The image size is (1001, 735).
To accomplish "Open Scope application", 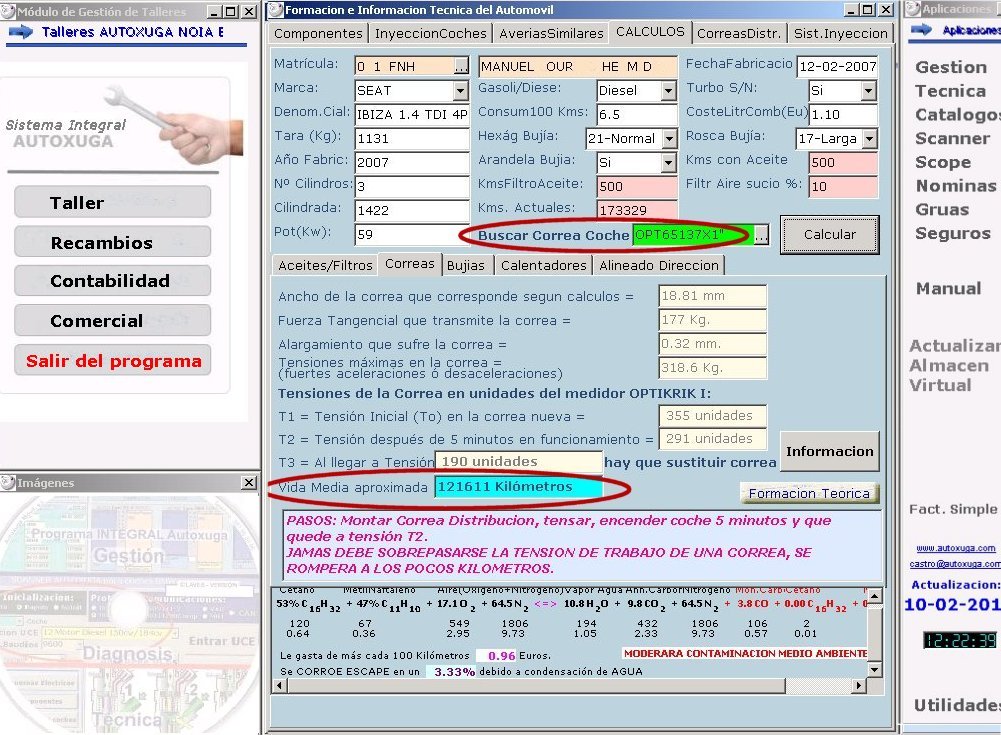I will click(x=942, y=162).
